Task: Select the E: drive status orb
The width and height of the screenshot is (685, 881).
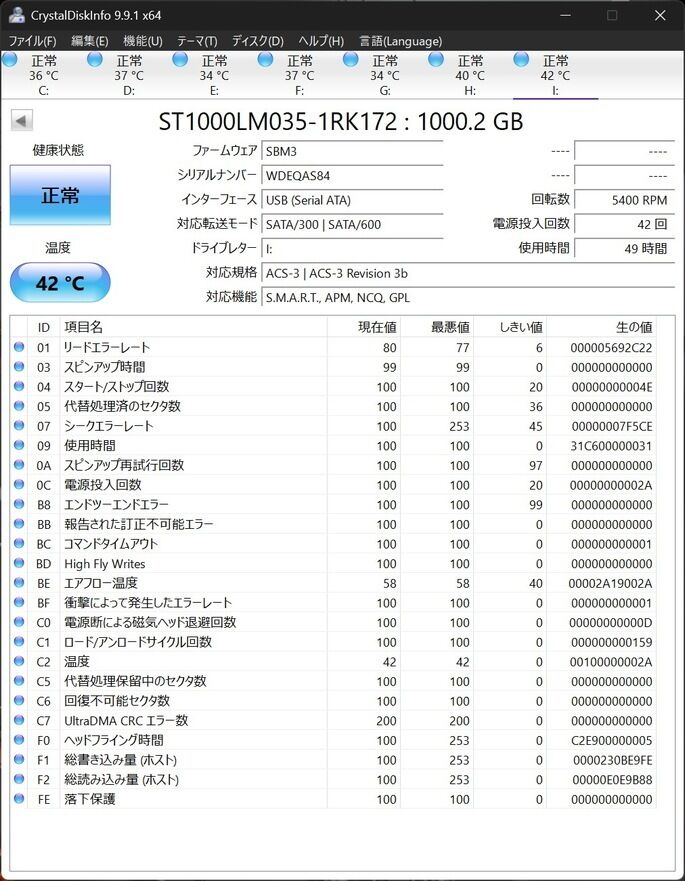Action: (180, 59)
